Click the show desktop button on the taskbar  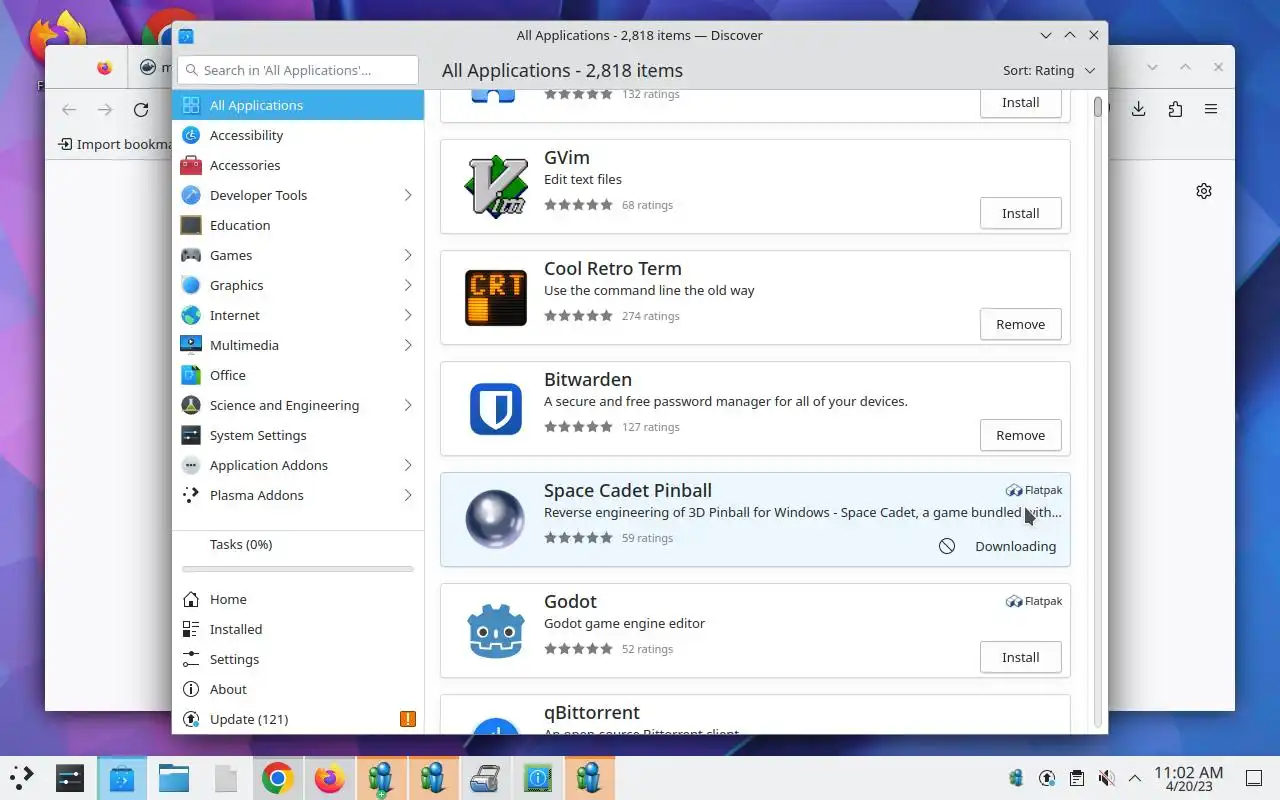click(x=1253, y=778)
